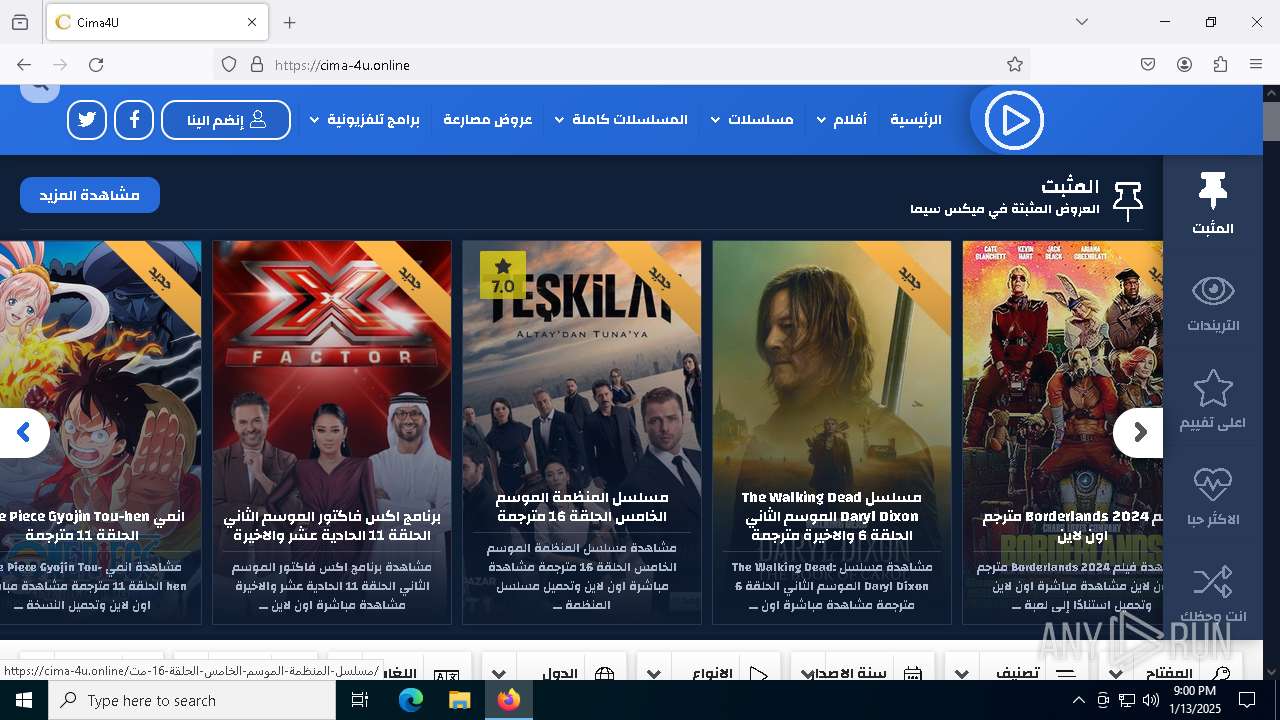Screen dimensions: 1280x720
Task: Open a new browser tab
Action: (290, 22)
